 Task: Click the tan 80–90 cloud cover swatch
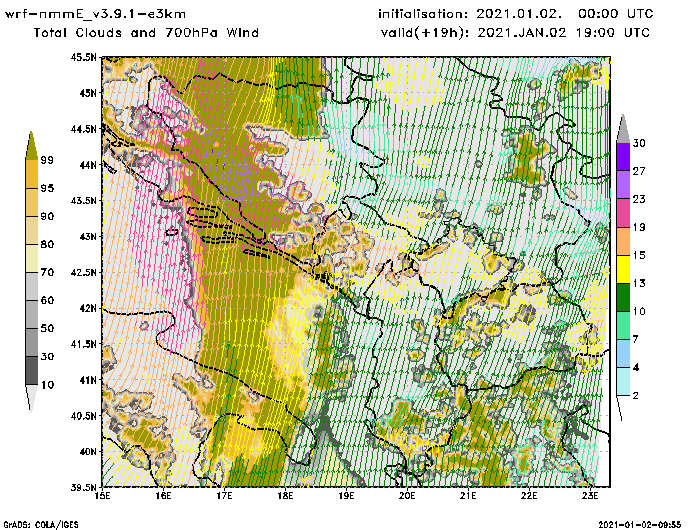pos(31,229)
